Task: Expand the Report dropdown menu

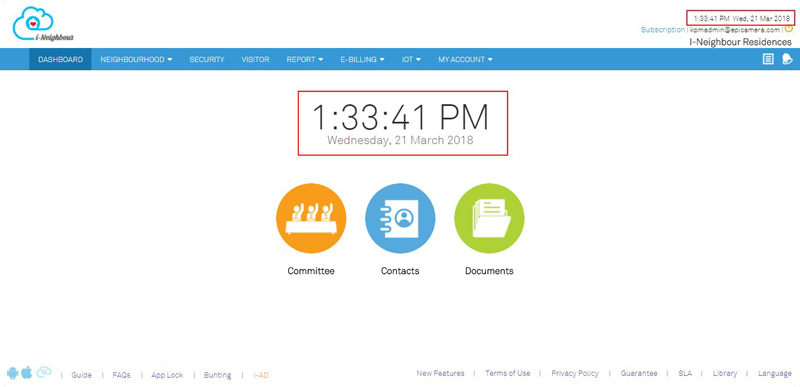Action: pos(305,60)
